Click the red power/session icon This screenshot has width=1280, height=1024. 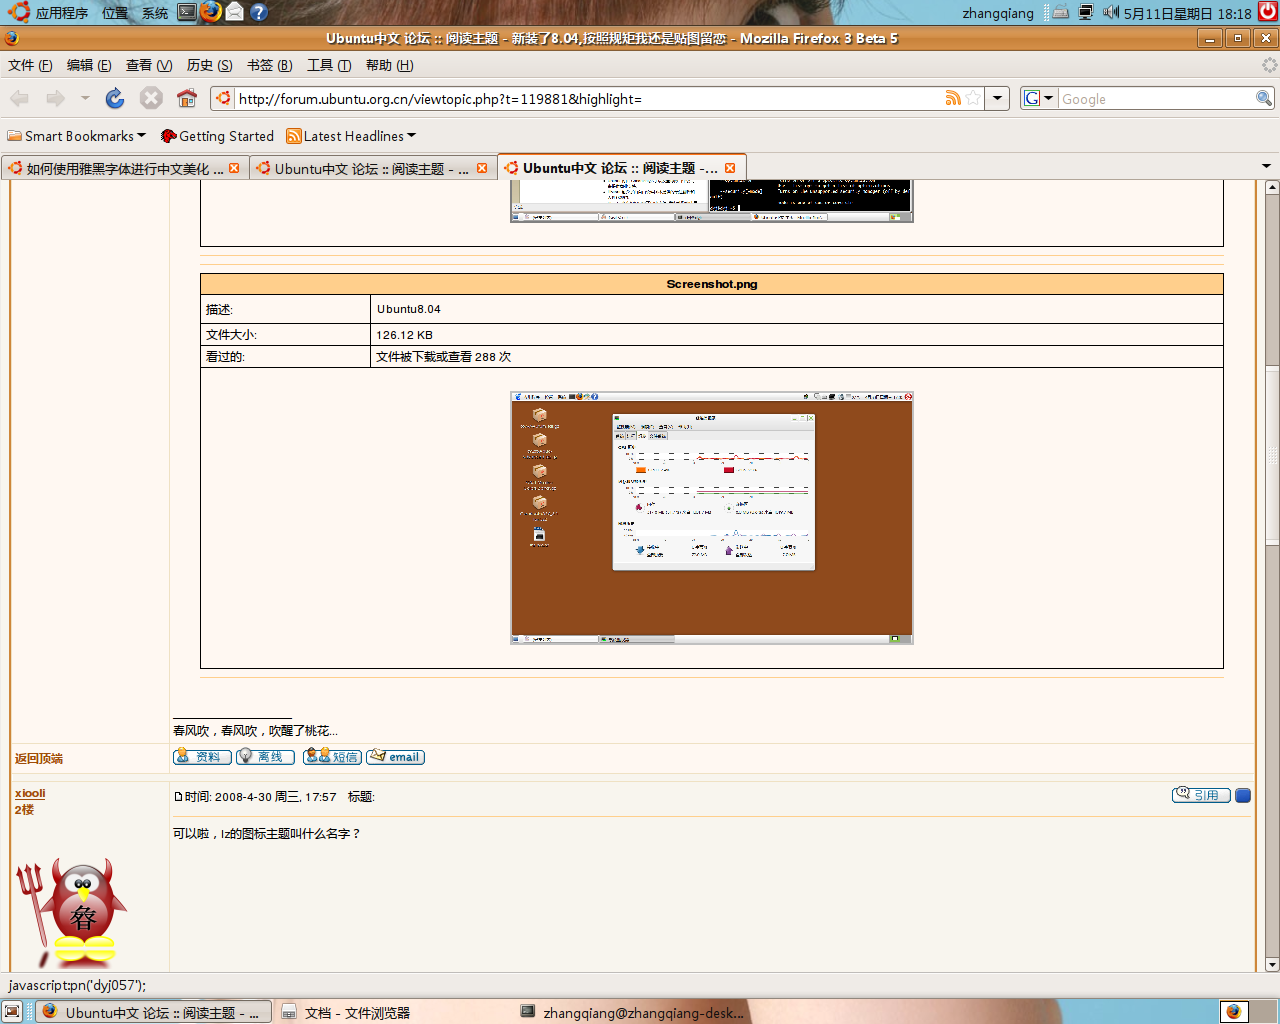1268,12
